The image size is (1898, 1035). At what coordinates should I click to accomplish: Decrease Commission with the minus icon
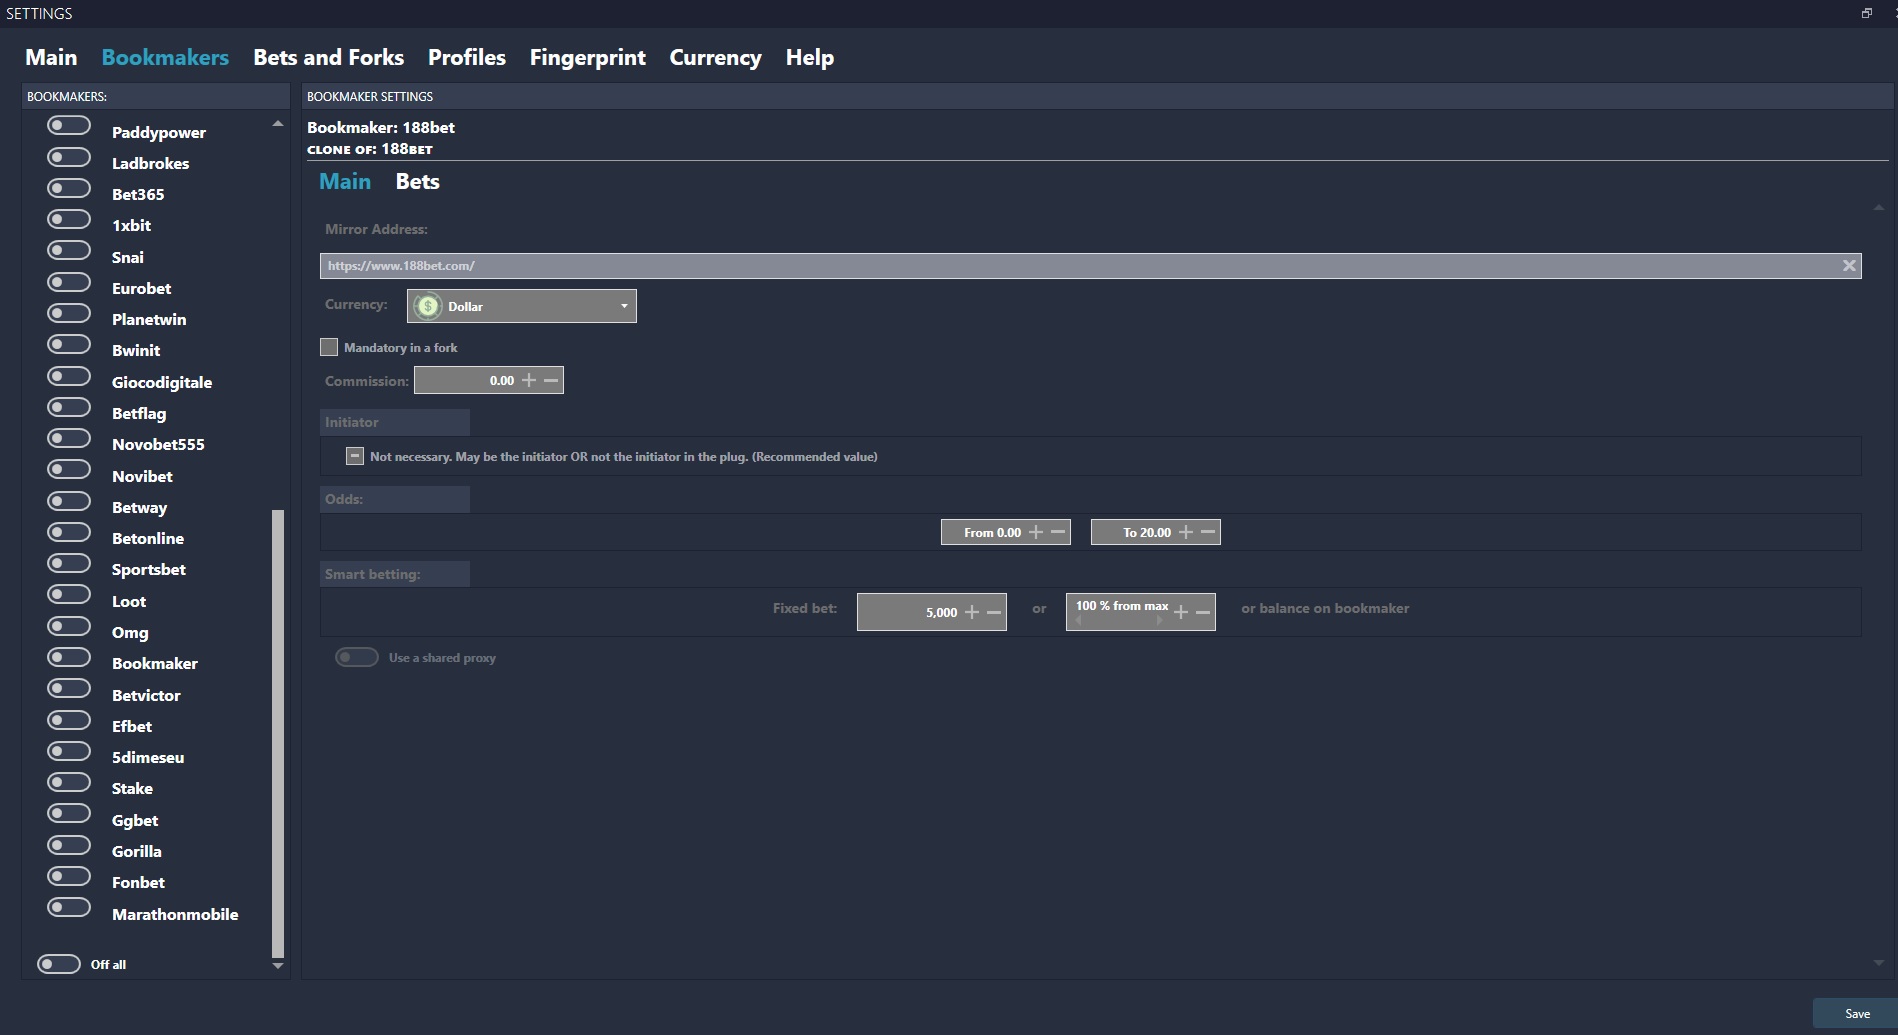coord(551,380)
